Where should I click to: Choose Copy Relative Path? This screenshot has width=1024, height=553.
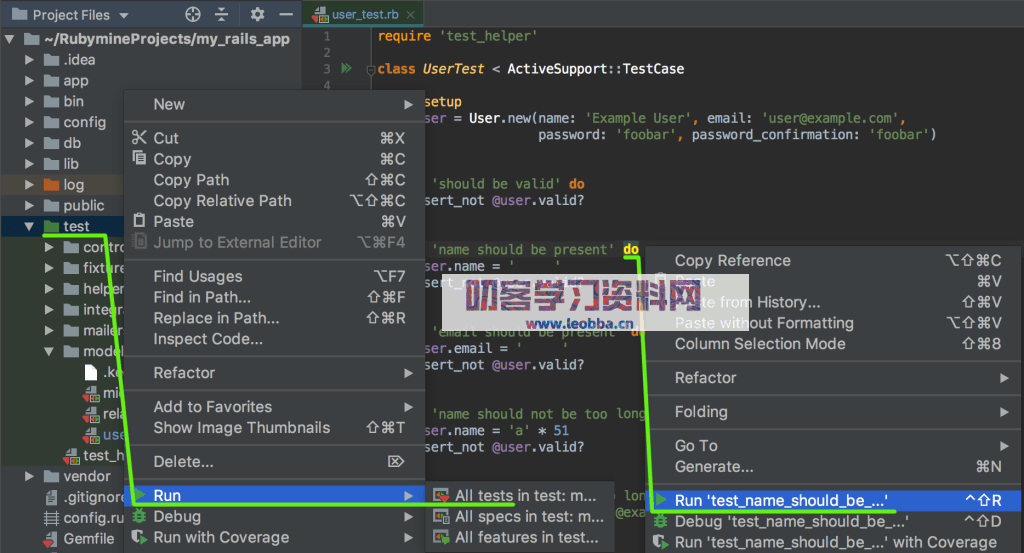[x=274, y=200]
